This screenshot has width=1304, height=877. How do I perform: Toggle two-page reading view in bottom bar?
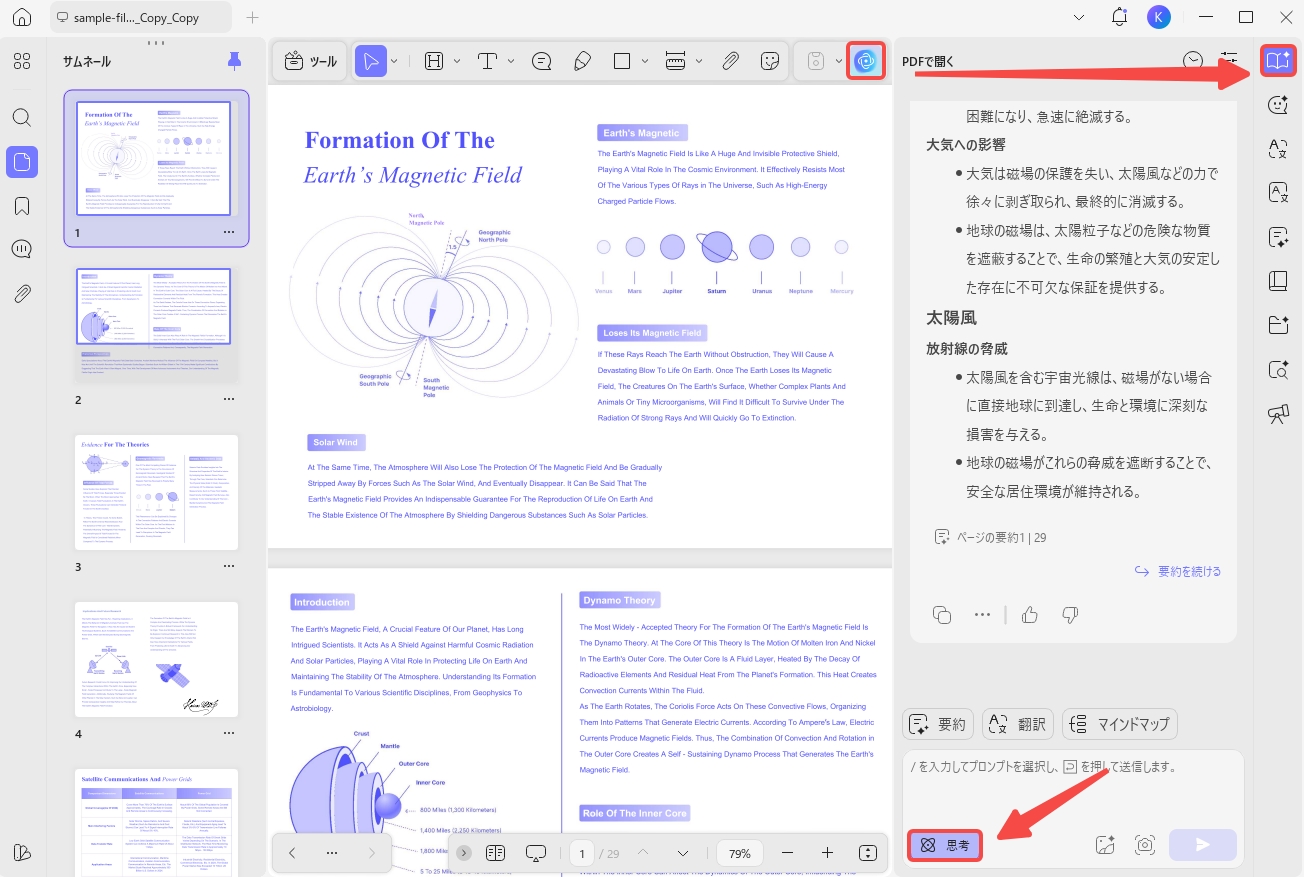[495, 853]
